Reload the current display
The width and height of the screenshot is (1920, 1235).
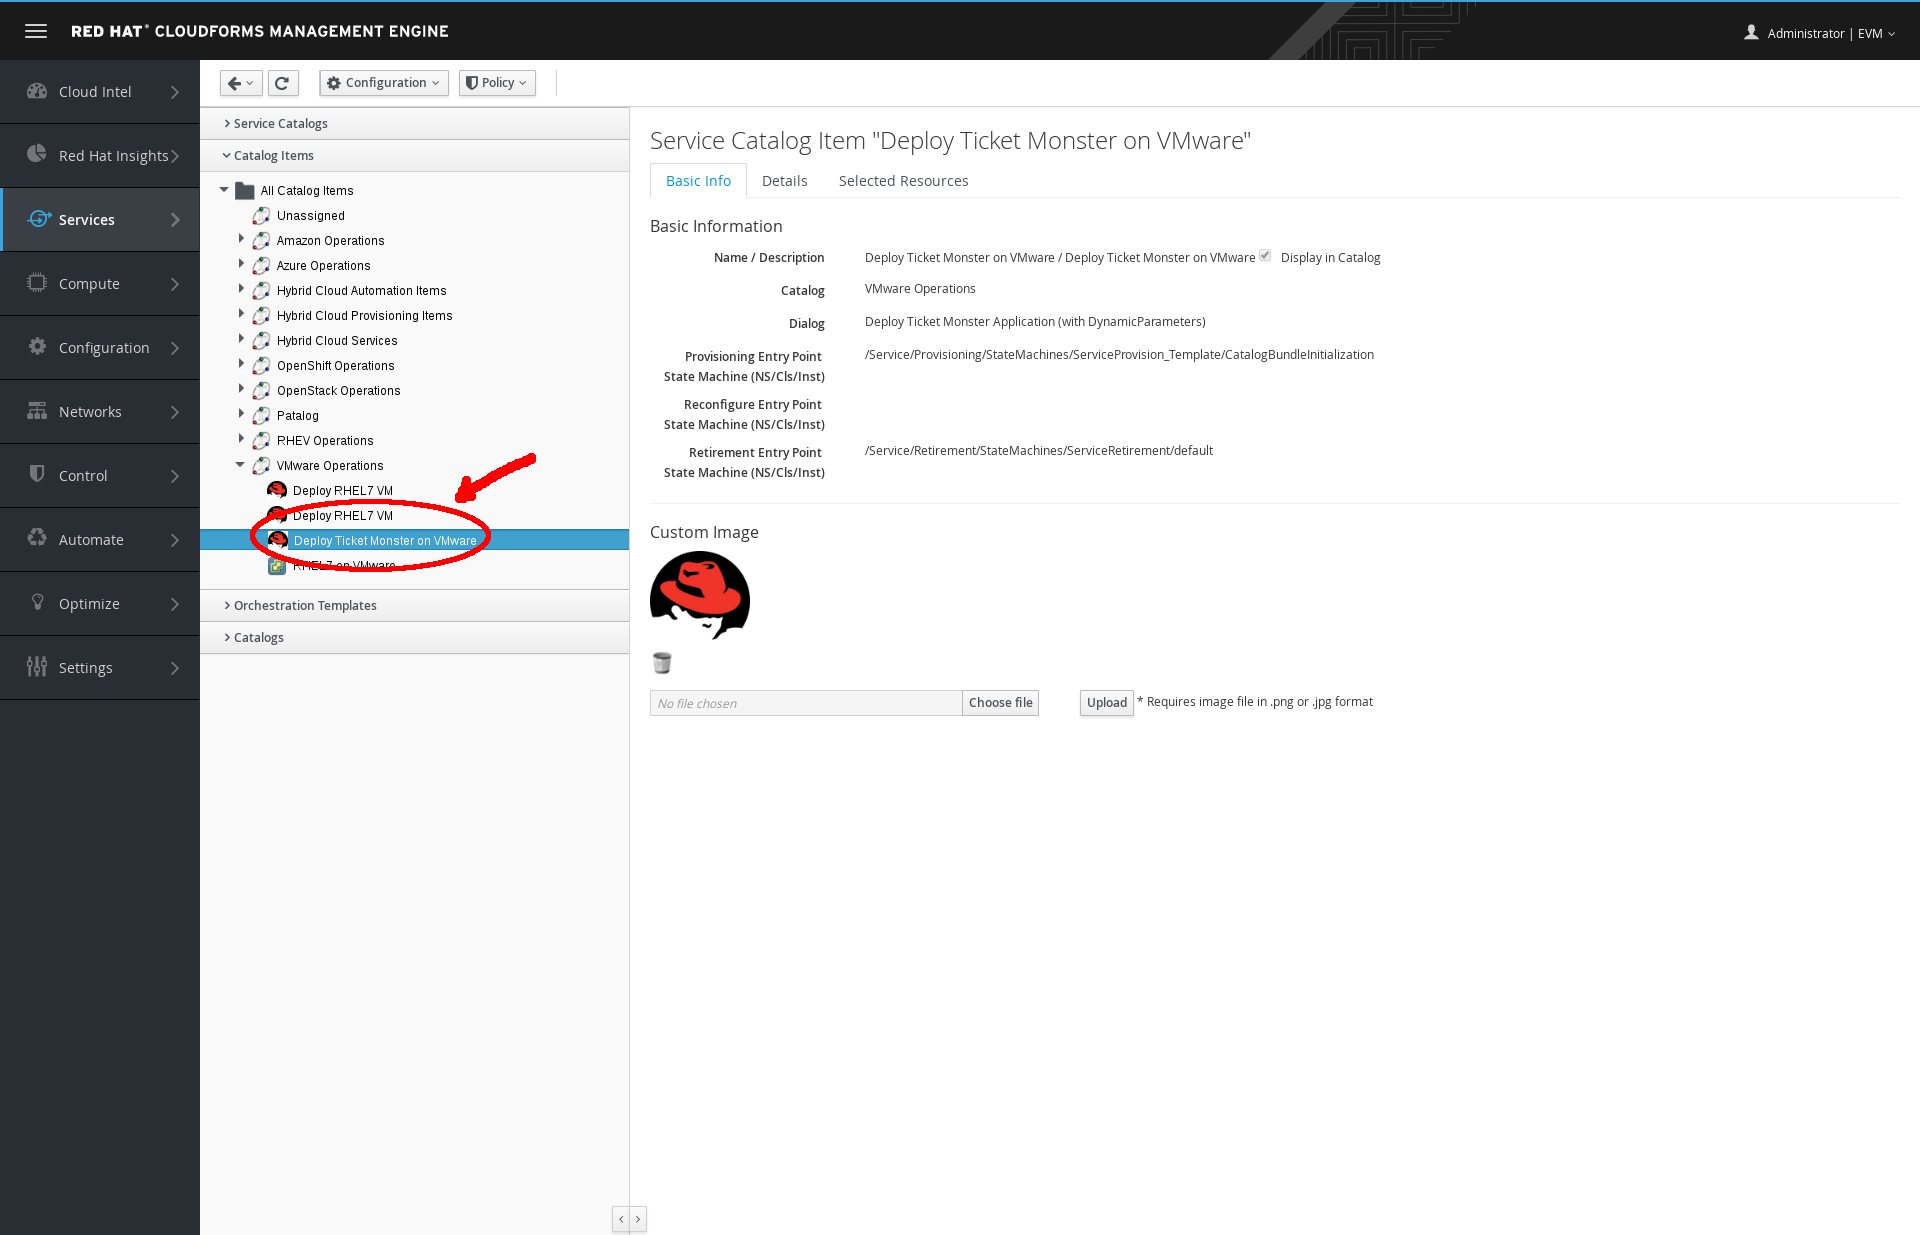point(283,83)
